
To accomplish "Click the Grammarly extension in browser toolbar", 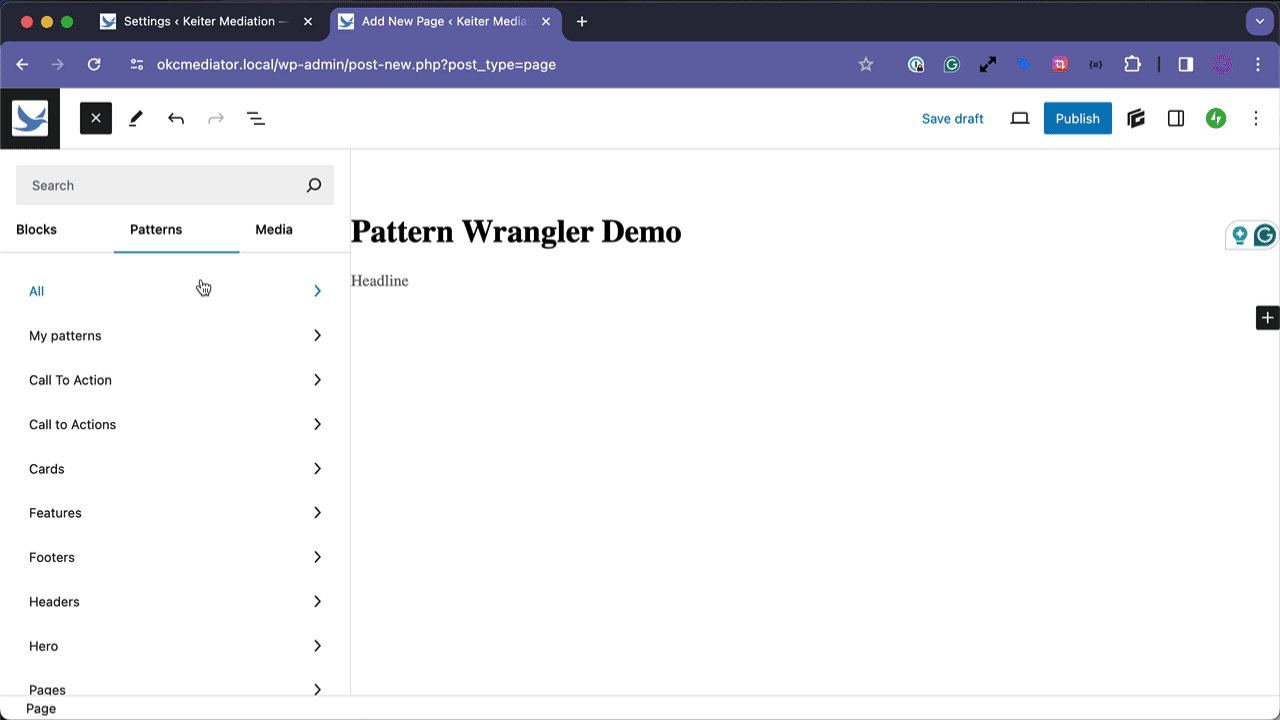I will (x=952, y=64).
